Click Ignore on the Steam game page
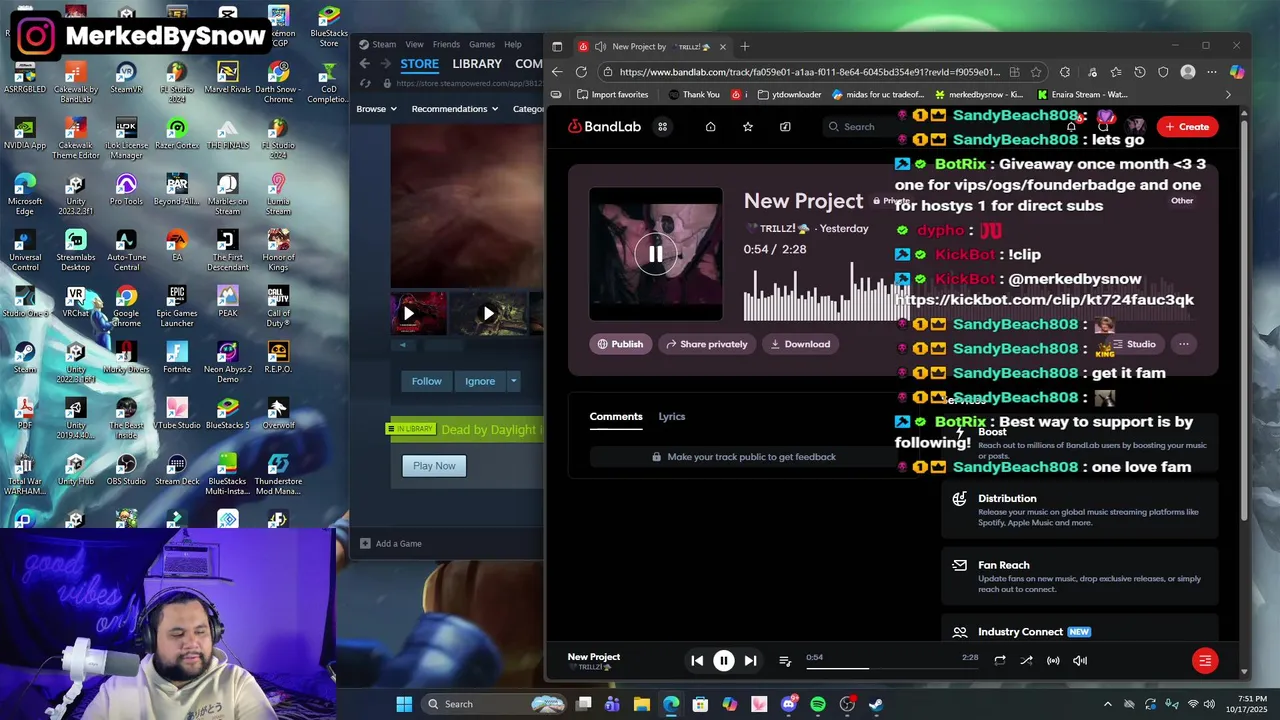This screenshot has height=720, width=1280. coord(480,381)
